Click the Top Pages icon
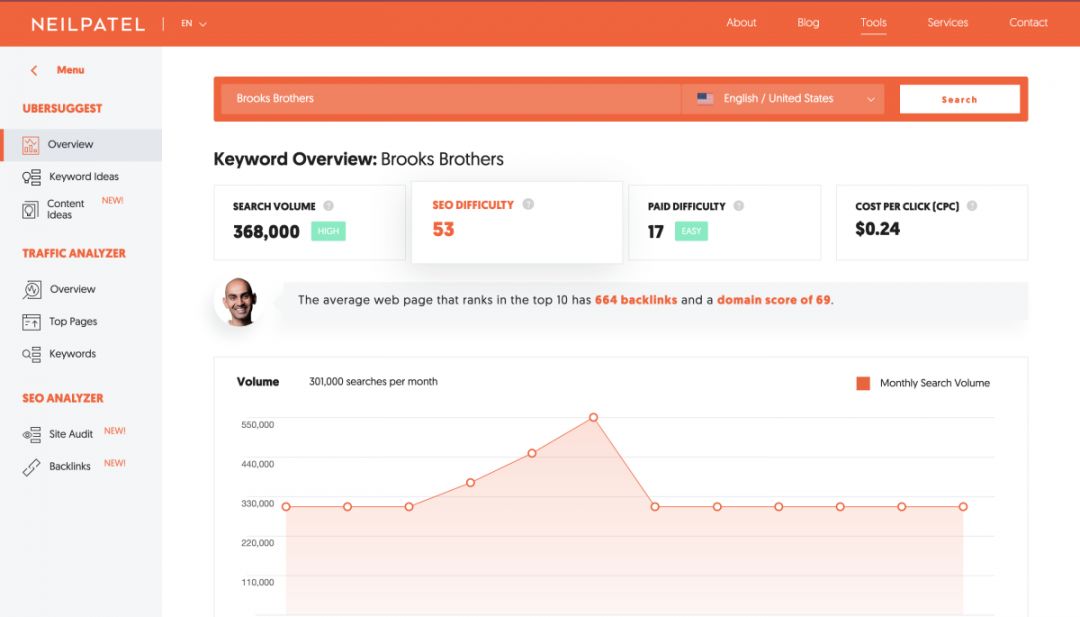The height and width of the screenshot is (617, 1080). click(31, 322)
